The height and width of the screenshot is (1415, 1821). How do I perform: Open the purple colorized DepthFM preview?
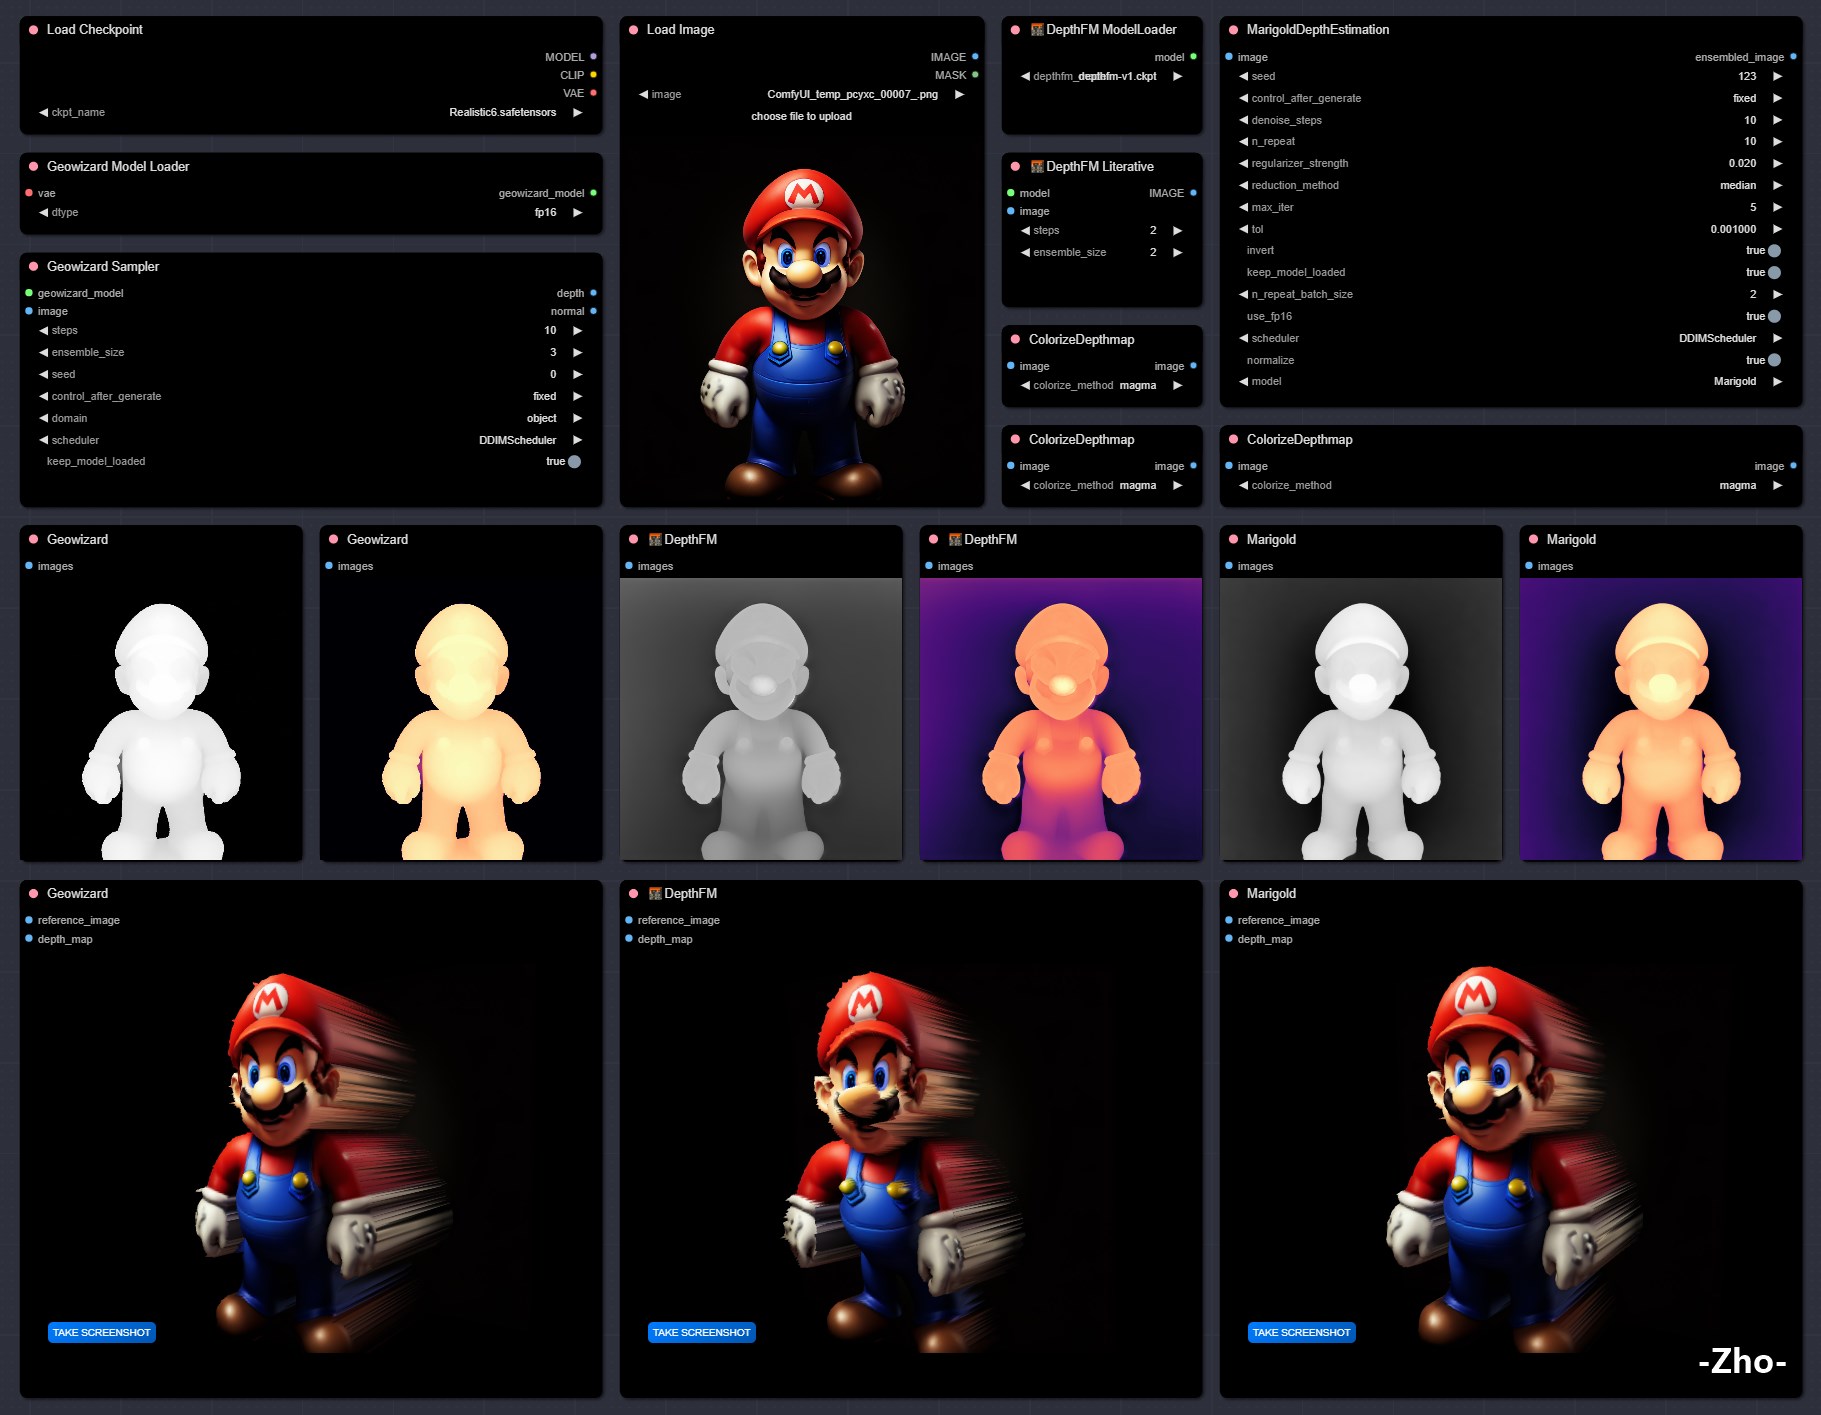1061,719
